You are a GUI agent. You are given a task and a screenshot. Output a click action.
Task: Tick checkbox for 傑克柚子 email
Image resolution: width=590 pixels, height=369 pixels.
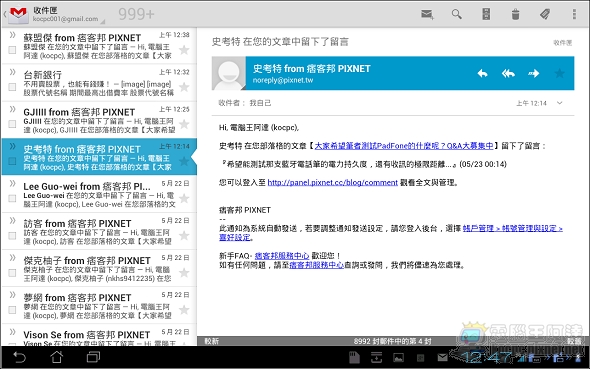(12, 273)
